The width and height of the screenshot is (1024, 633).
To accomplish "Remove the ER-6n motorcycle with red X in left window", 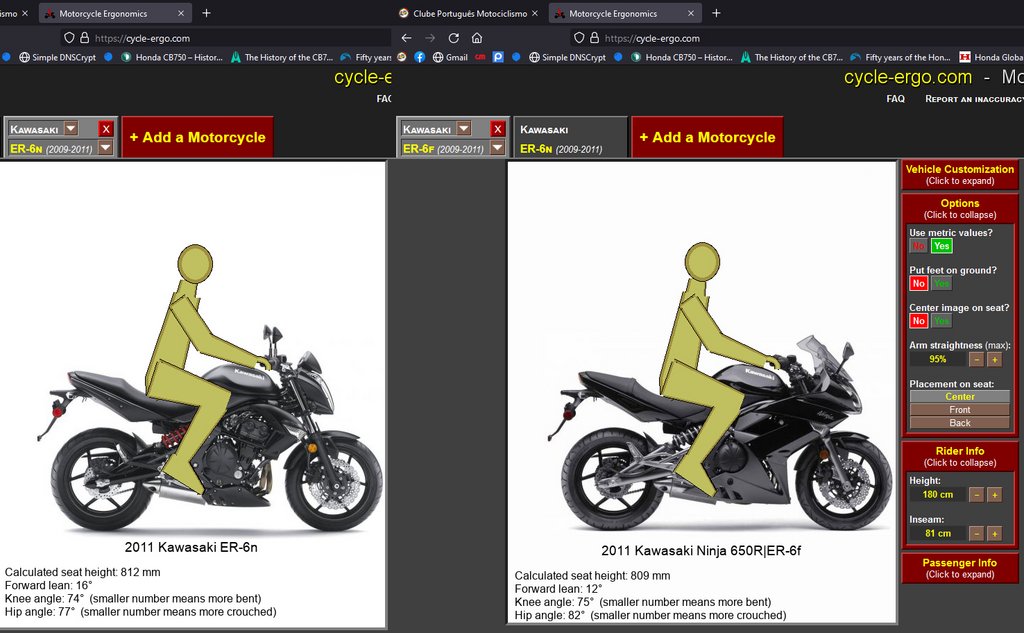I will tap(106, 129).
